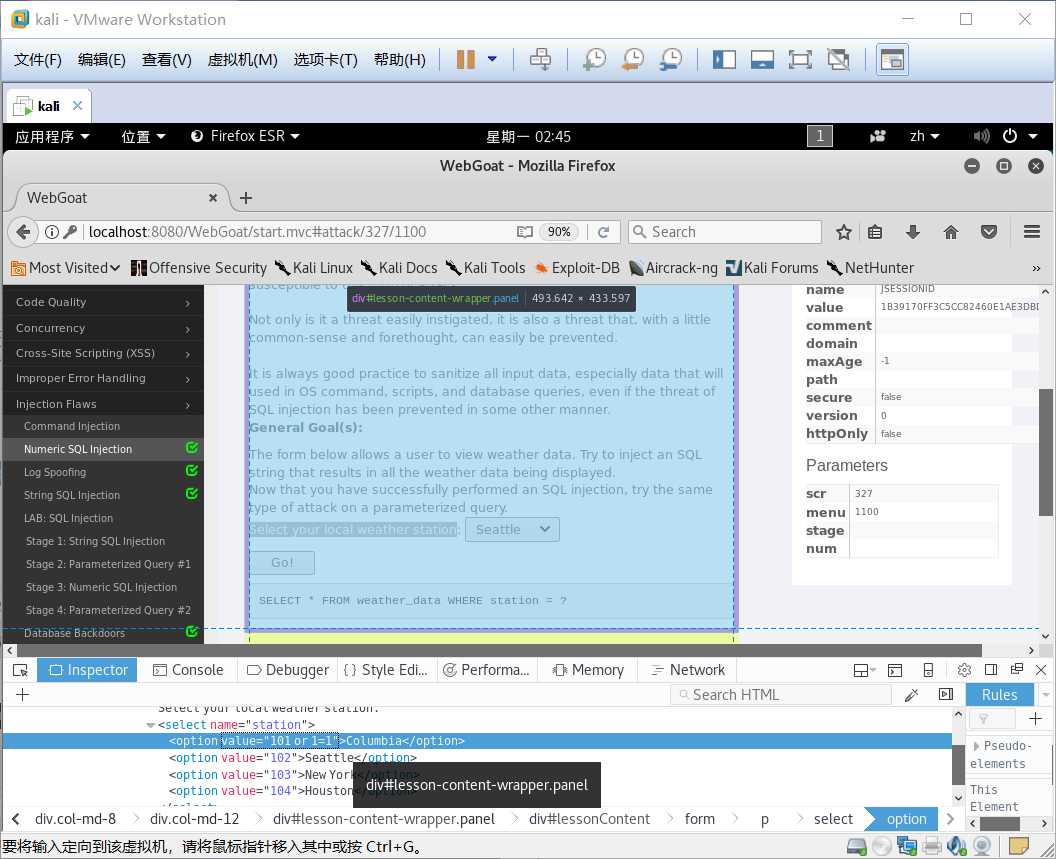Open the Firefox hamburger menu
The height and width of the screenshot is (859, 1056).
(x=1032, y=232)
